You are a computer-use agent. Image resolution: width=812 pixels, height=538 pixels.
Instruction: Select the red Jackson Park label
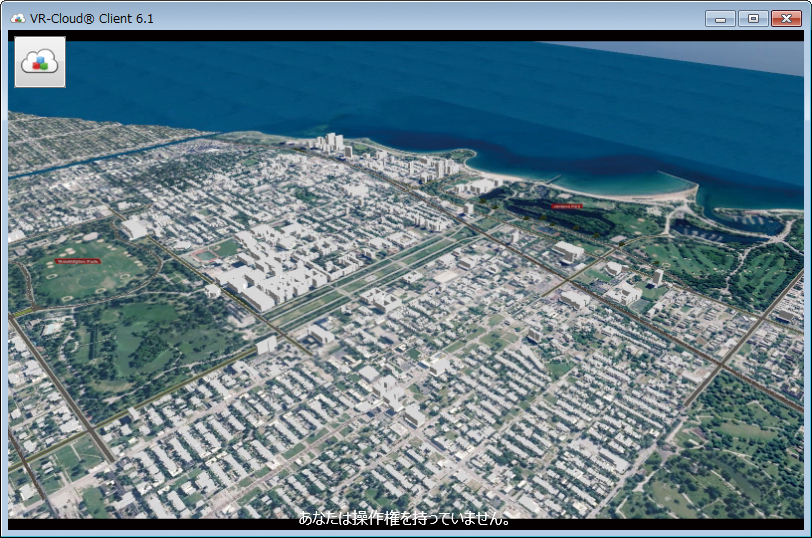click(x=566, y=206)
